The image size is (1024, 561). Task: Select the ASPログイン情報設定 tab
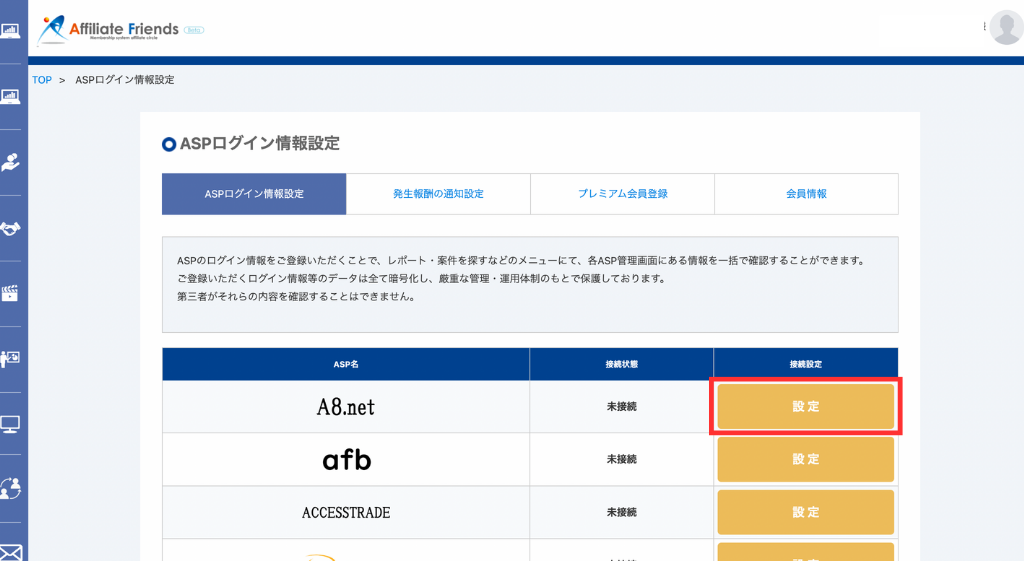click(254, 194)
